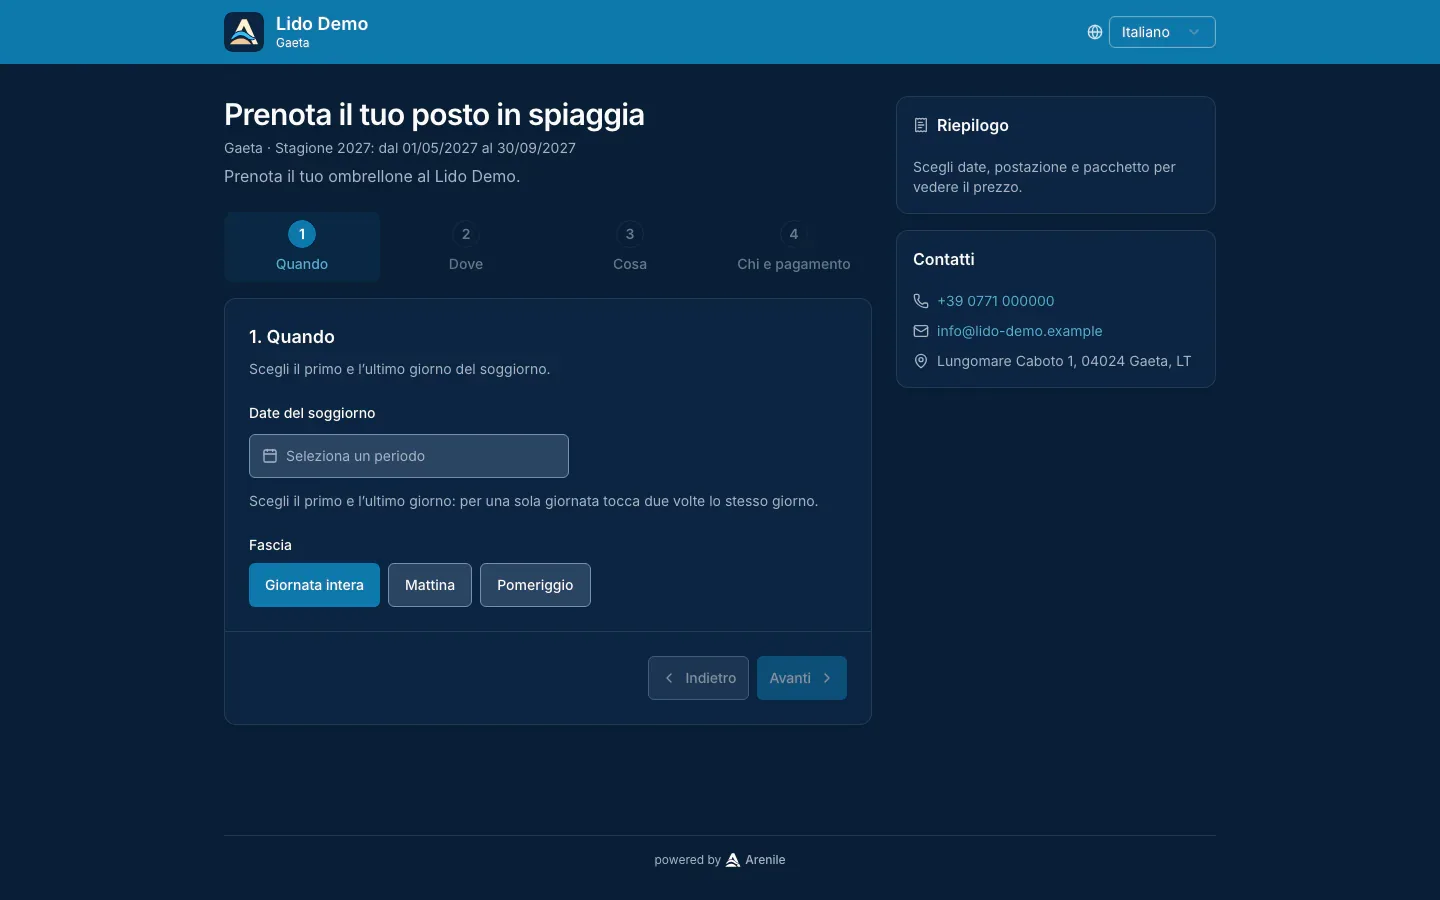The image size is (1440, 900).
Task: Open the Italiano language dropdown
Action: pos(1162,32)
